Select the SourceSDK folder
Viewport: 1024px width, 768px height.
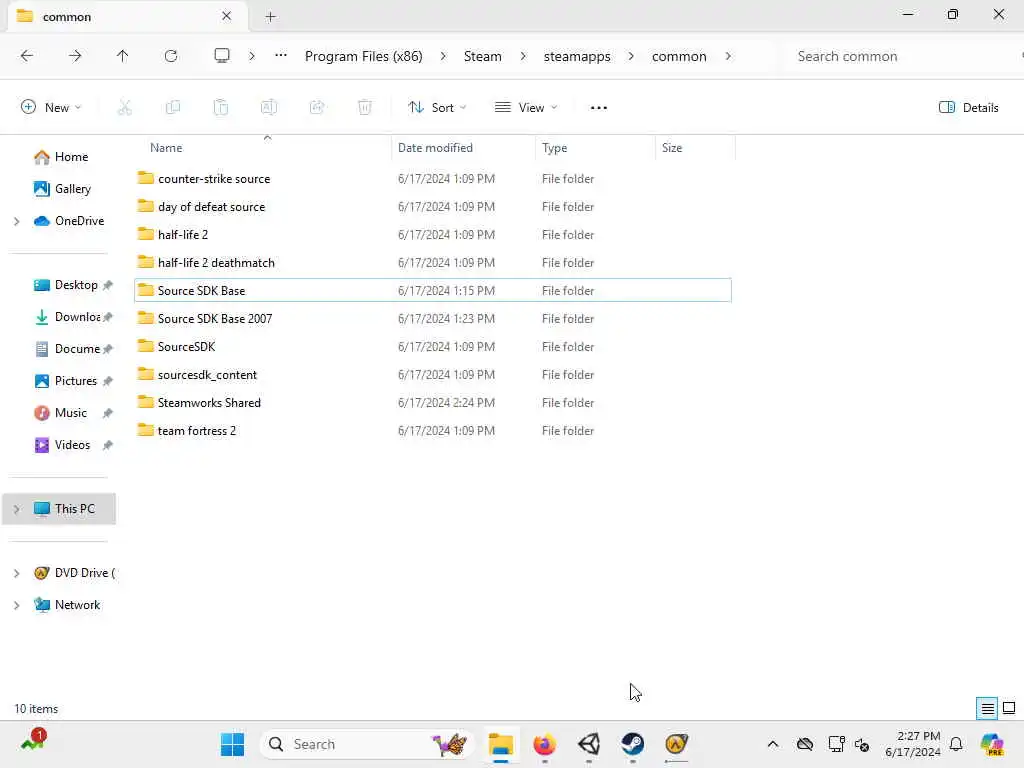[x=432, y=347]
